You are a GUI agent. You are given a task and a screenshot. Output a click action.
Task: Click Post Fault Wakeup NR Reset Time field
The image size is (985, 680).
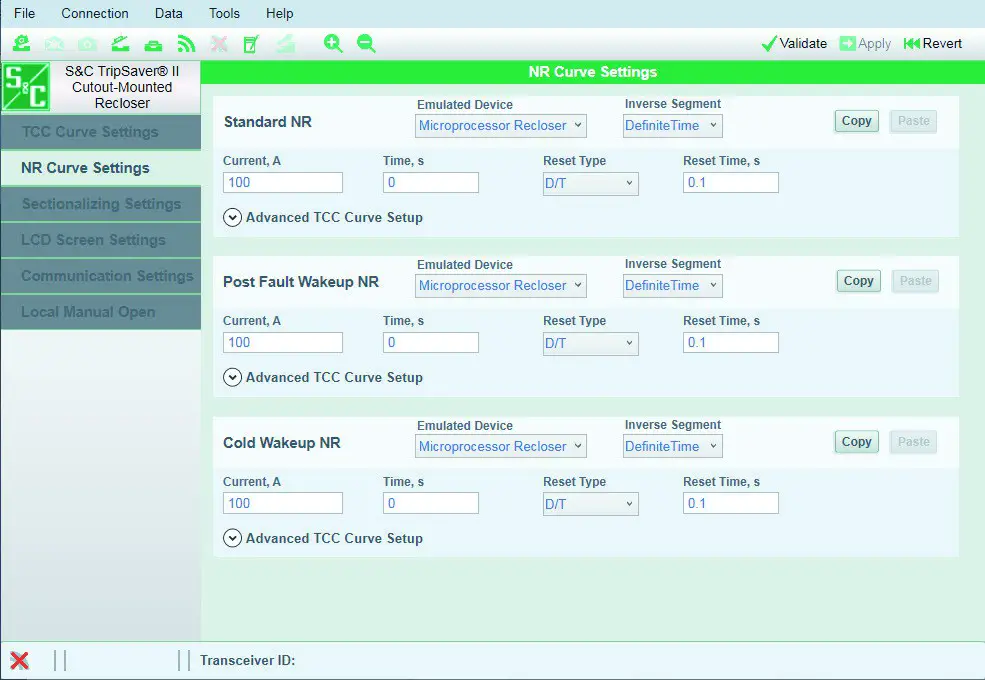[731, 343]
